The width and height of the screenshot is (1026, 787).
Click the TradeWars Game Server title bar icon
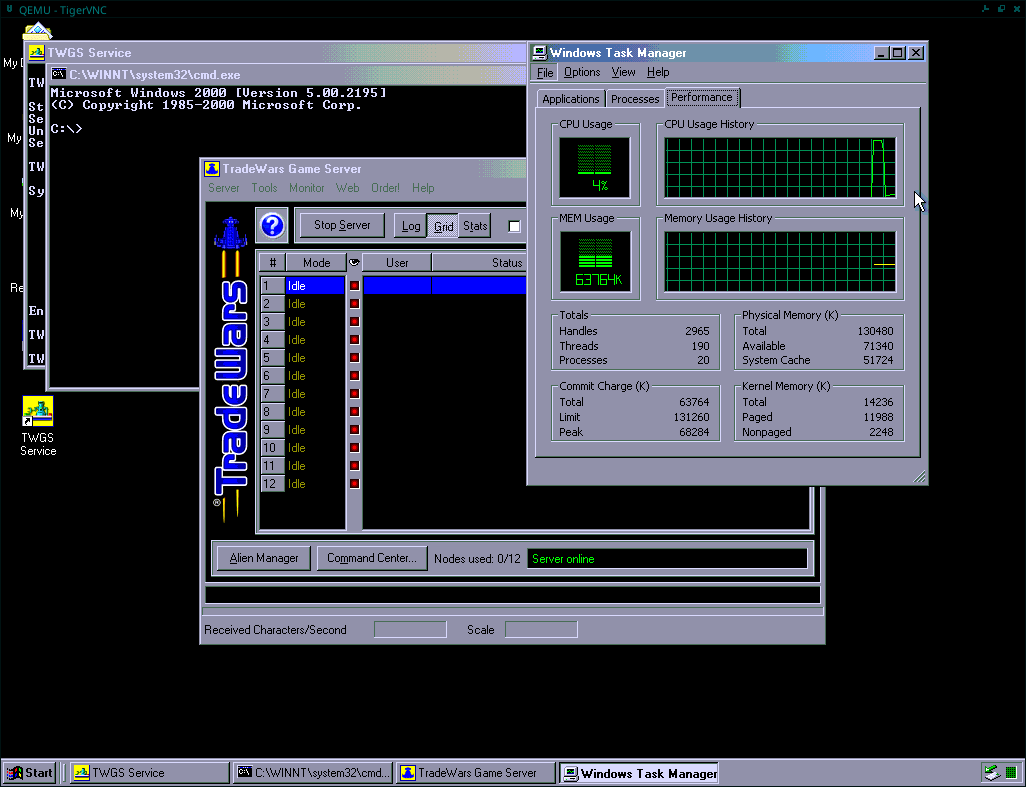pyautogui.click(x=211, y=169)
